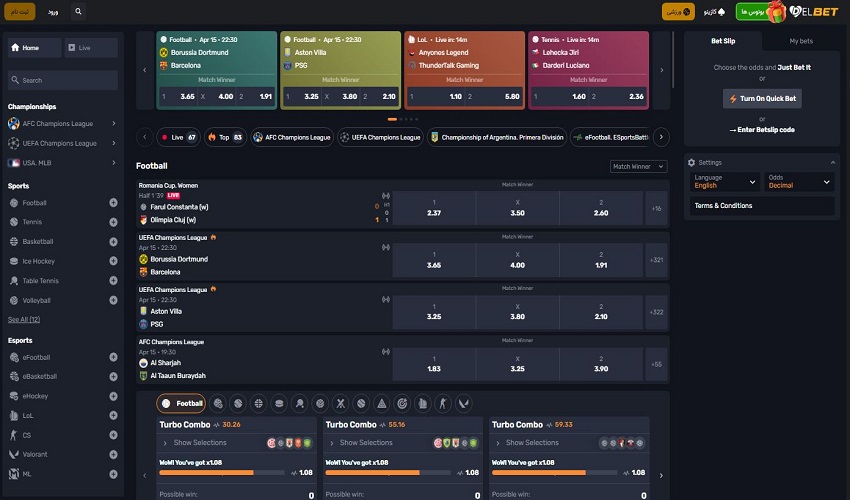The width and height of the screenshot is (850, 500).
Task: Open the Match Winner market dropdown
Action: (x=639, y=166)
